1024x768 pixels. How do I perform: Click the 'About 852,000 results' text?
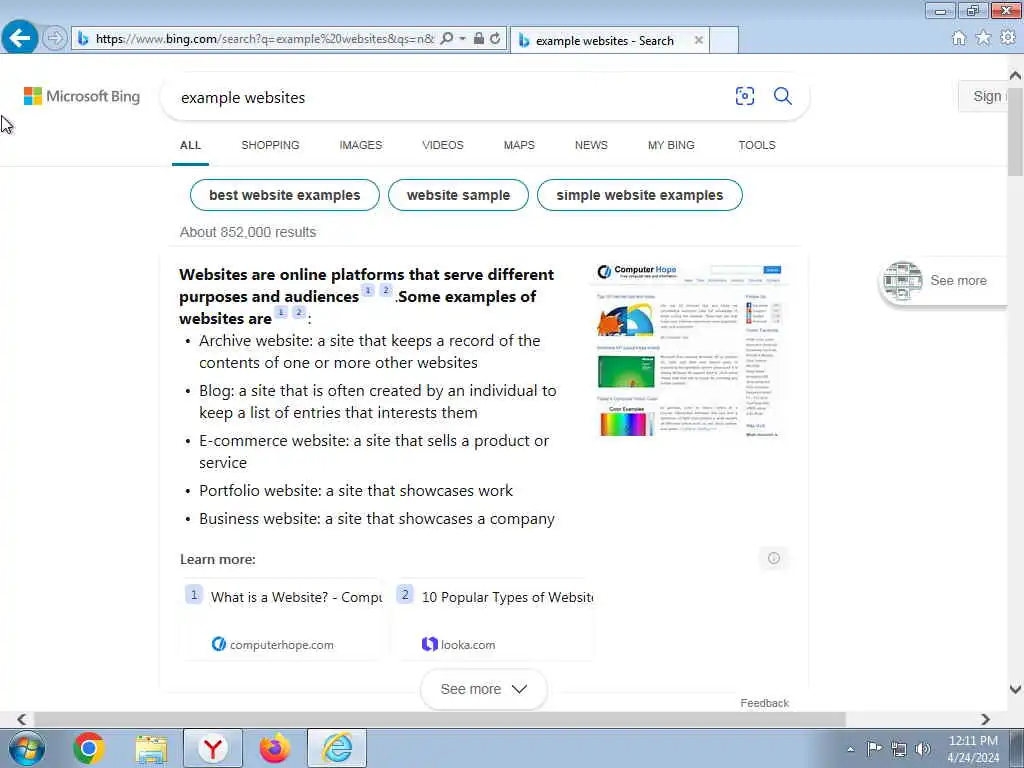(x=248, y=232)
